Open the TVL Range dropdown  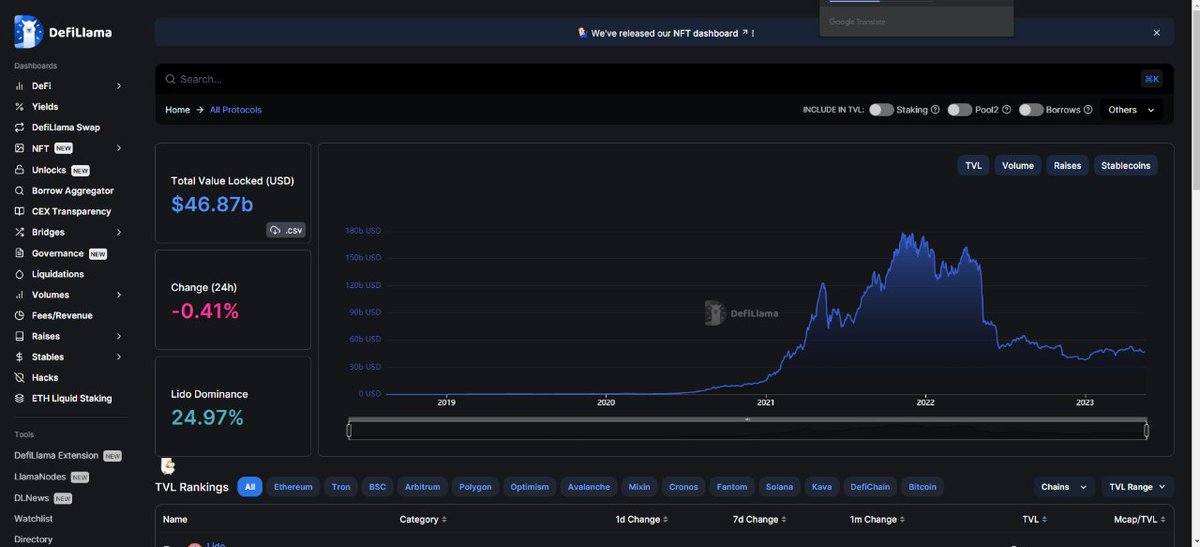click(x=1137, y=487)
